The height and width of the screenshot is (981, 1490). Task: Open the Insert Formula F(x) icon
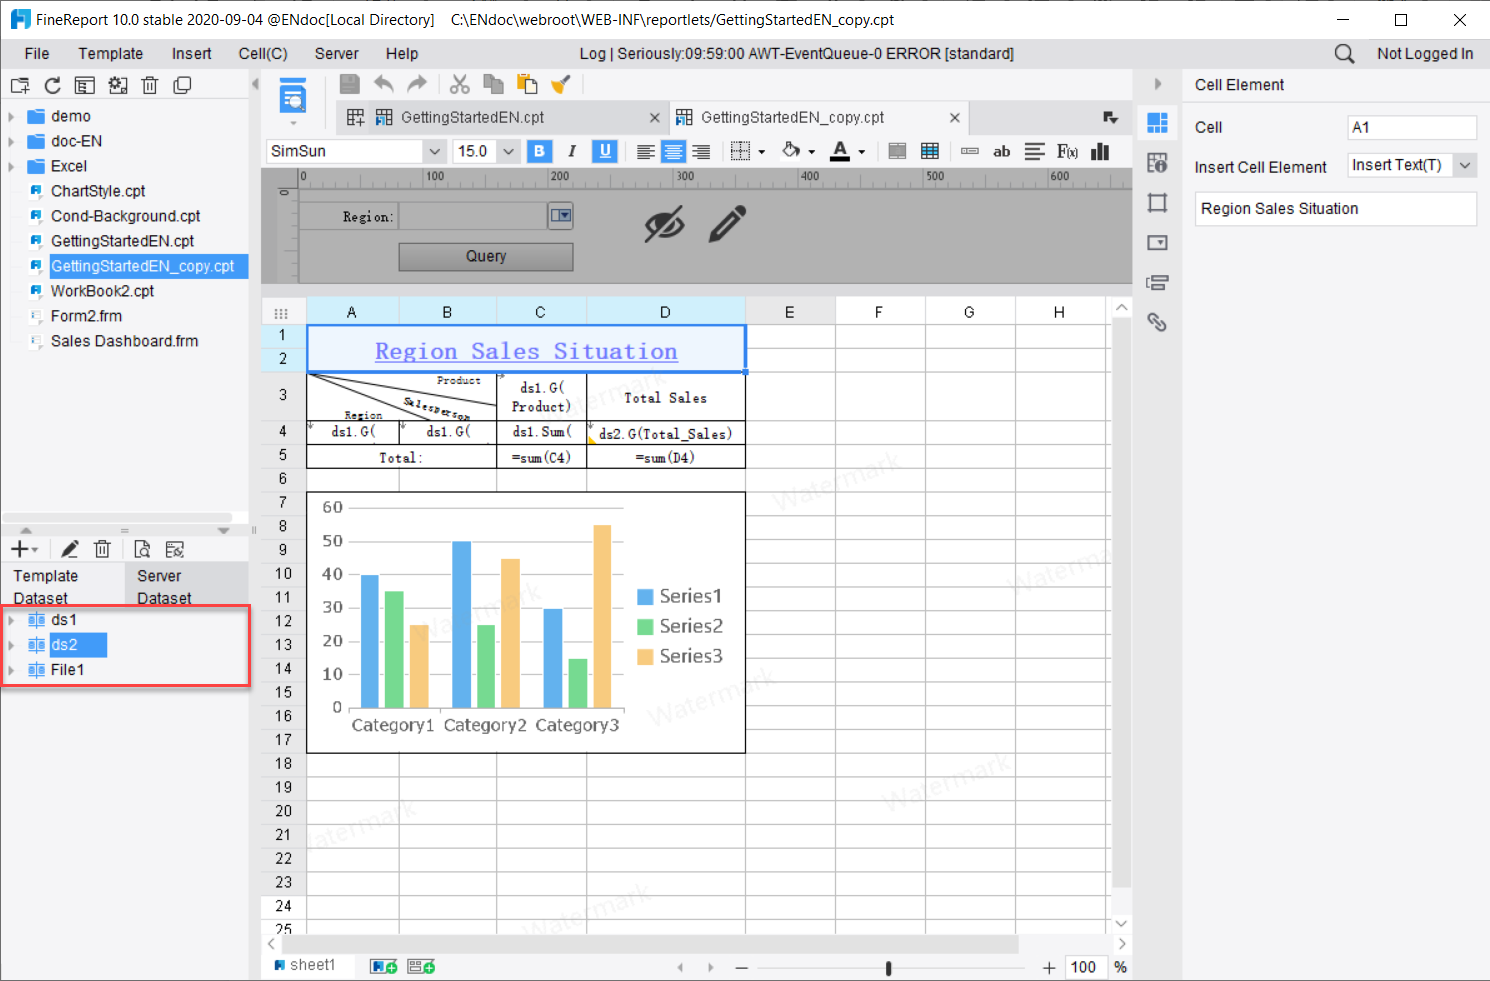(x=1066, y=151)
